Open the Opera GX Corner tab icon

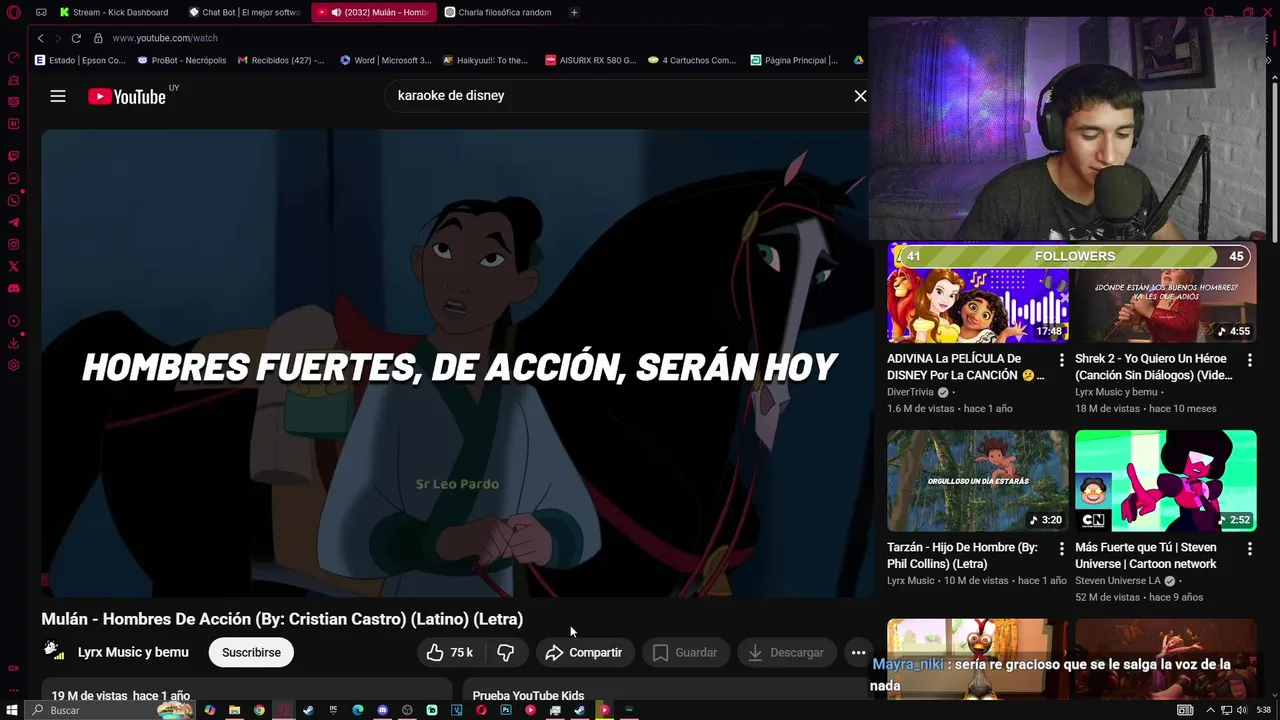coord(41,12)
